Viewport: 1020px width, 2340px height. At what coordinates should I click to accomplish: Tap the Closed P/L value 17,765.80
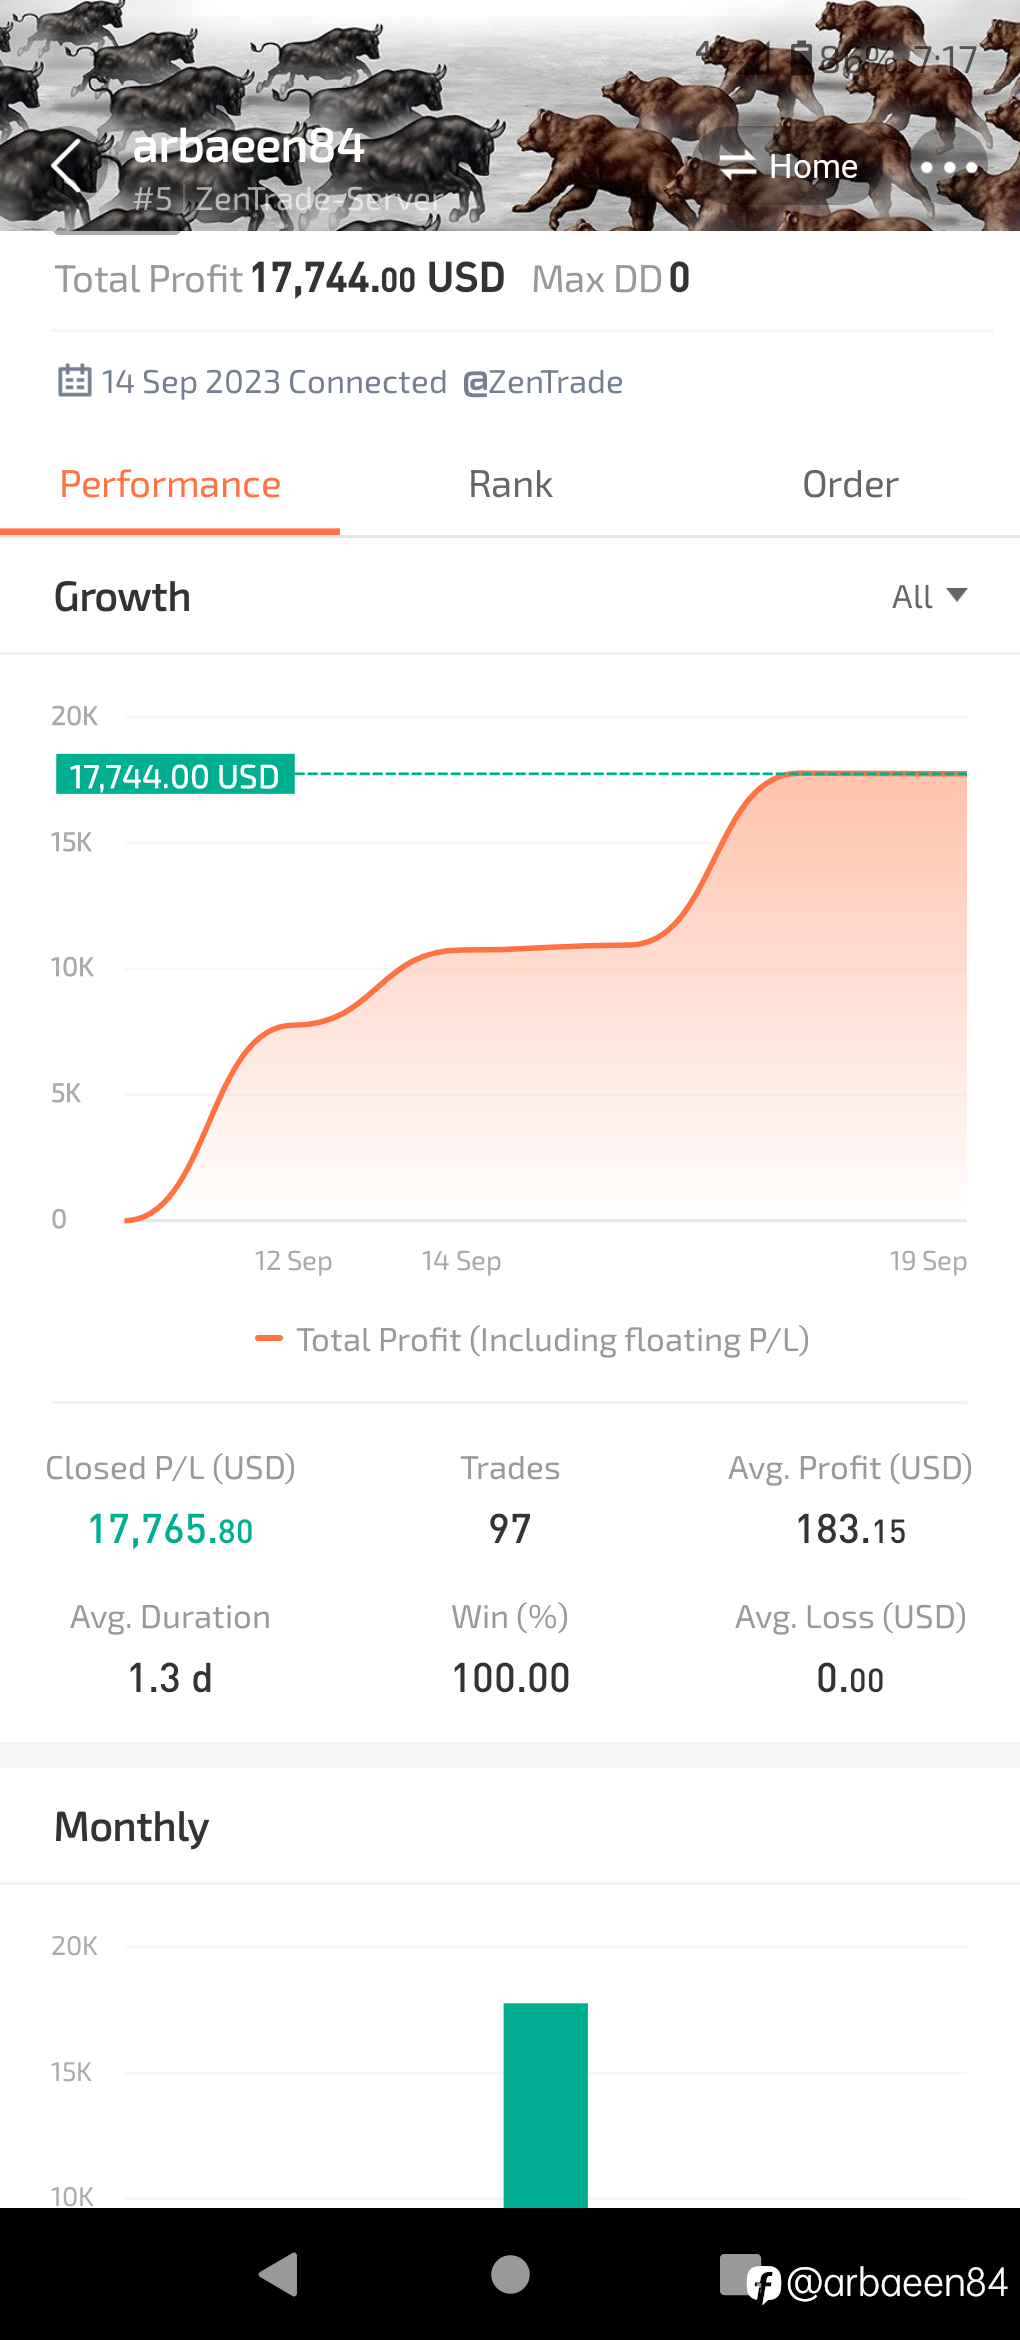click(x=170, y=1529)
